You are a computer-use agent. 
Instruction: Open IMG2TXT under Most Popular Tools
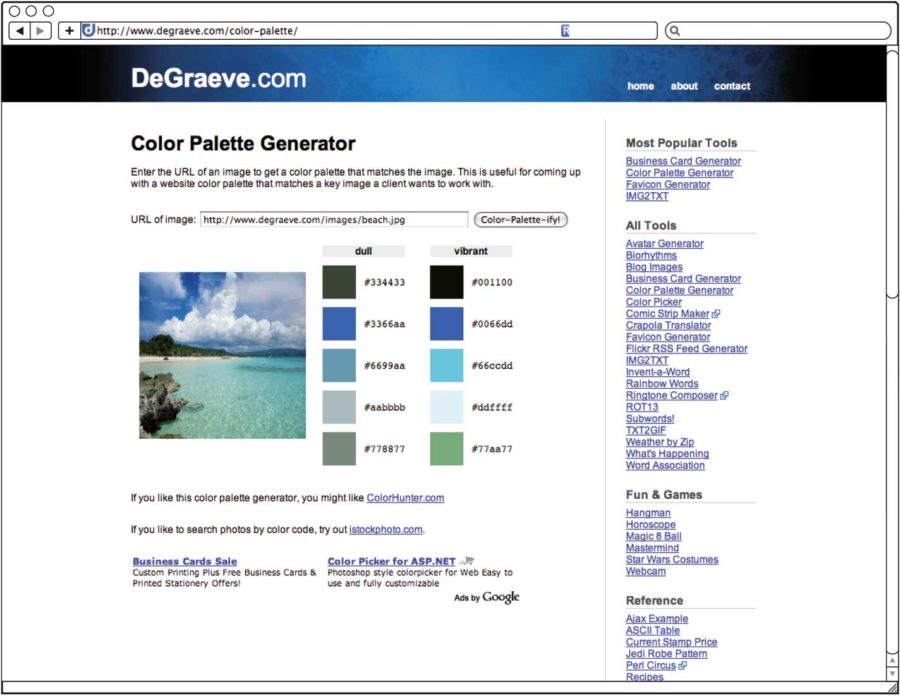(x=647, y=196)
